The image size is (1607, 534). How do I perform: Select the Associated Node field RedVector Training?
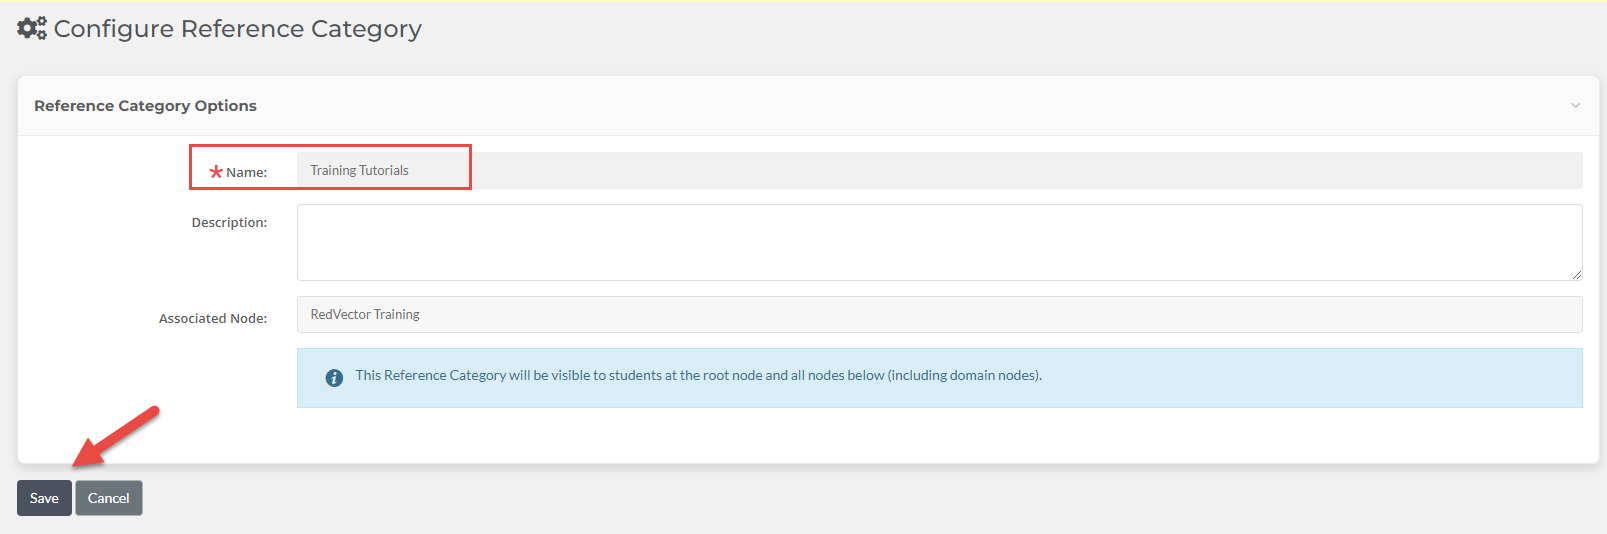pyautogui.click(x=939, y=314)
